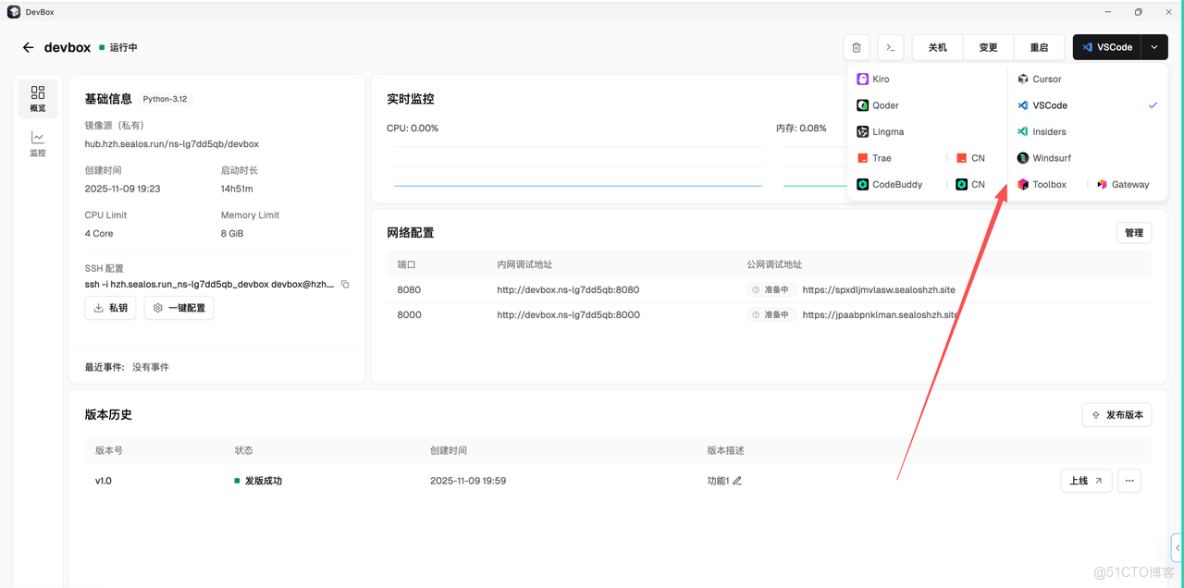Open the 概览 overview panel in the sidebar

pos(37,98)
